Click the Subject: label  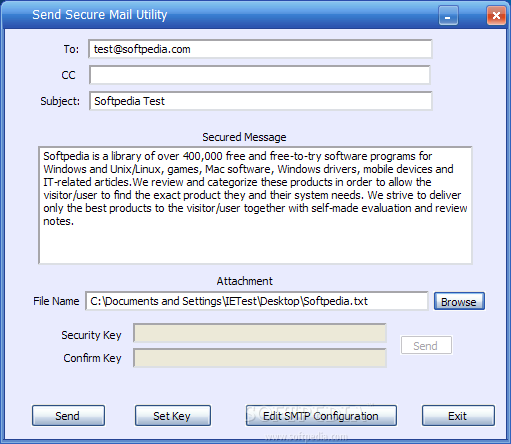pyautogui.click(x=60, y=101)
